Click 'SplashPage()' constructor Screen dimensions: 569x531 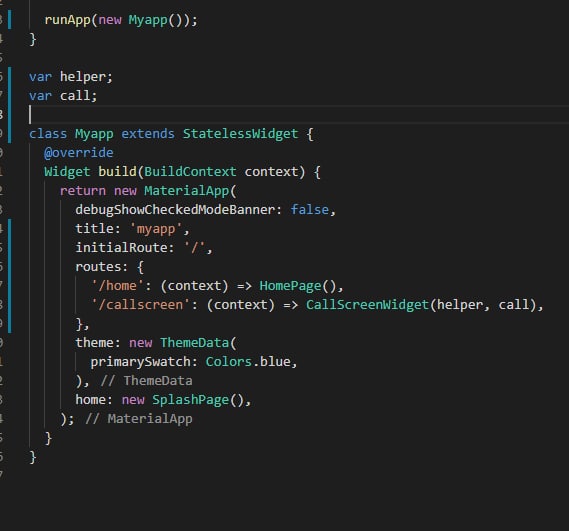198,400
